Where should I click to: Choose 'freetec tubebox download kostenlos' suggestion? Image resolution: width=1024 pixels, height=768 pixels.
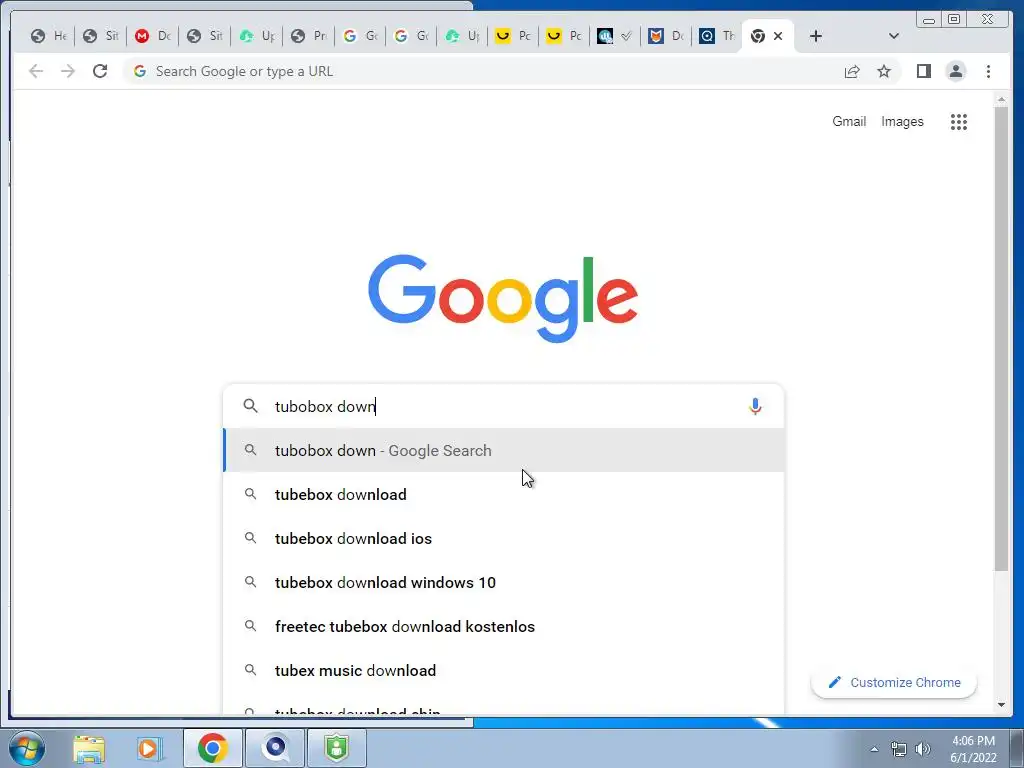504,626
